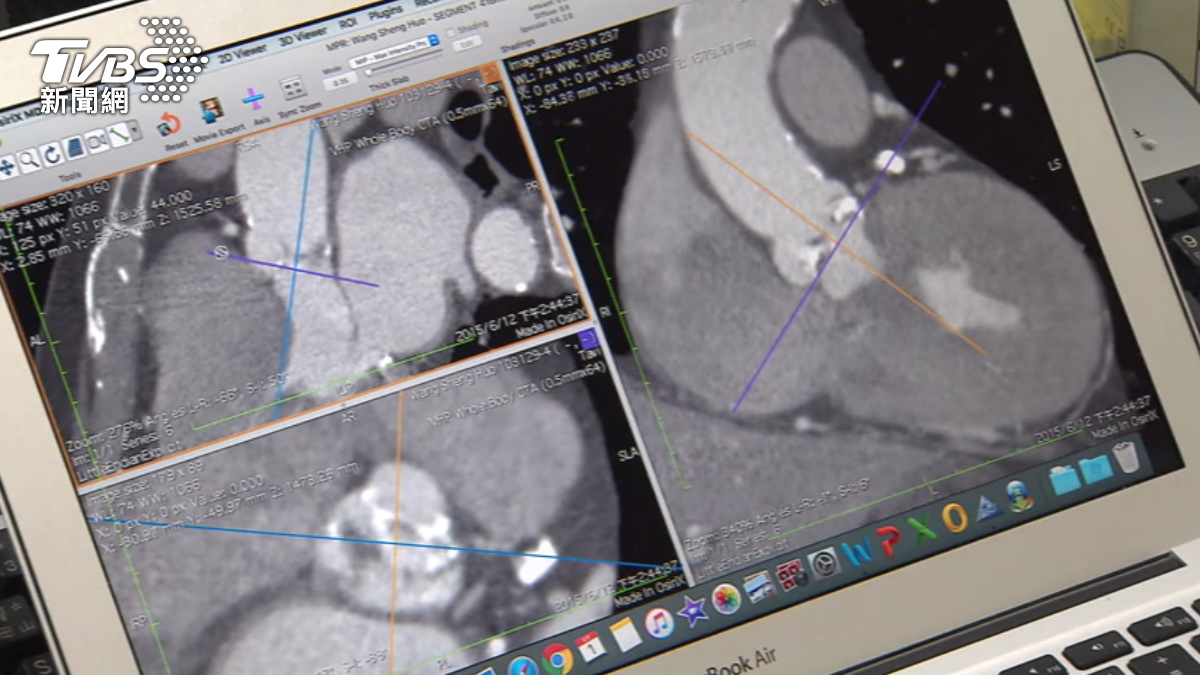Open Photos from the Dock
Screen dimensions: 1200x675
(726, 599)
